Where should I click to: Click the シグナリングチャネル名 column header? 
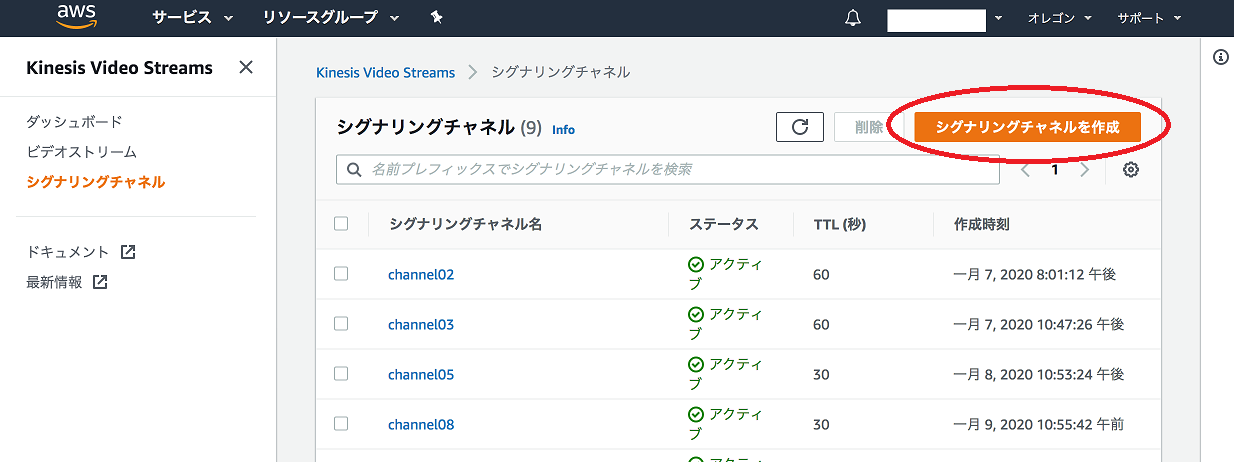pos(465,224)
